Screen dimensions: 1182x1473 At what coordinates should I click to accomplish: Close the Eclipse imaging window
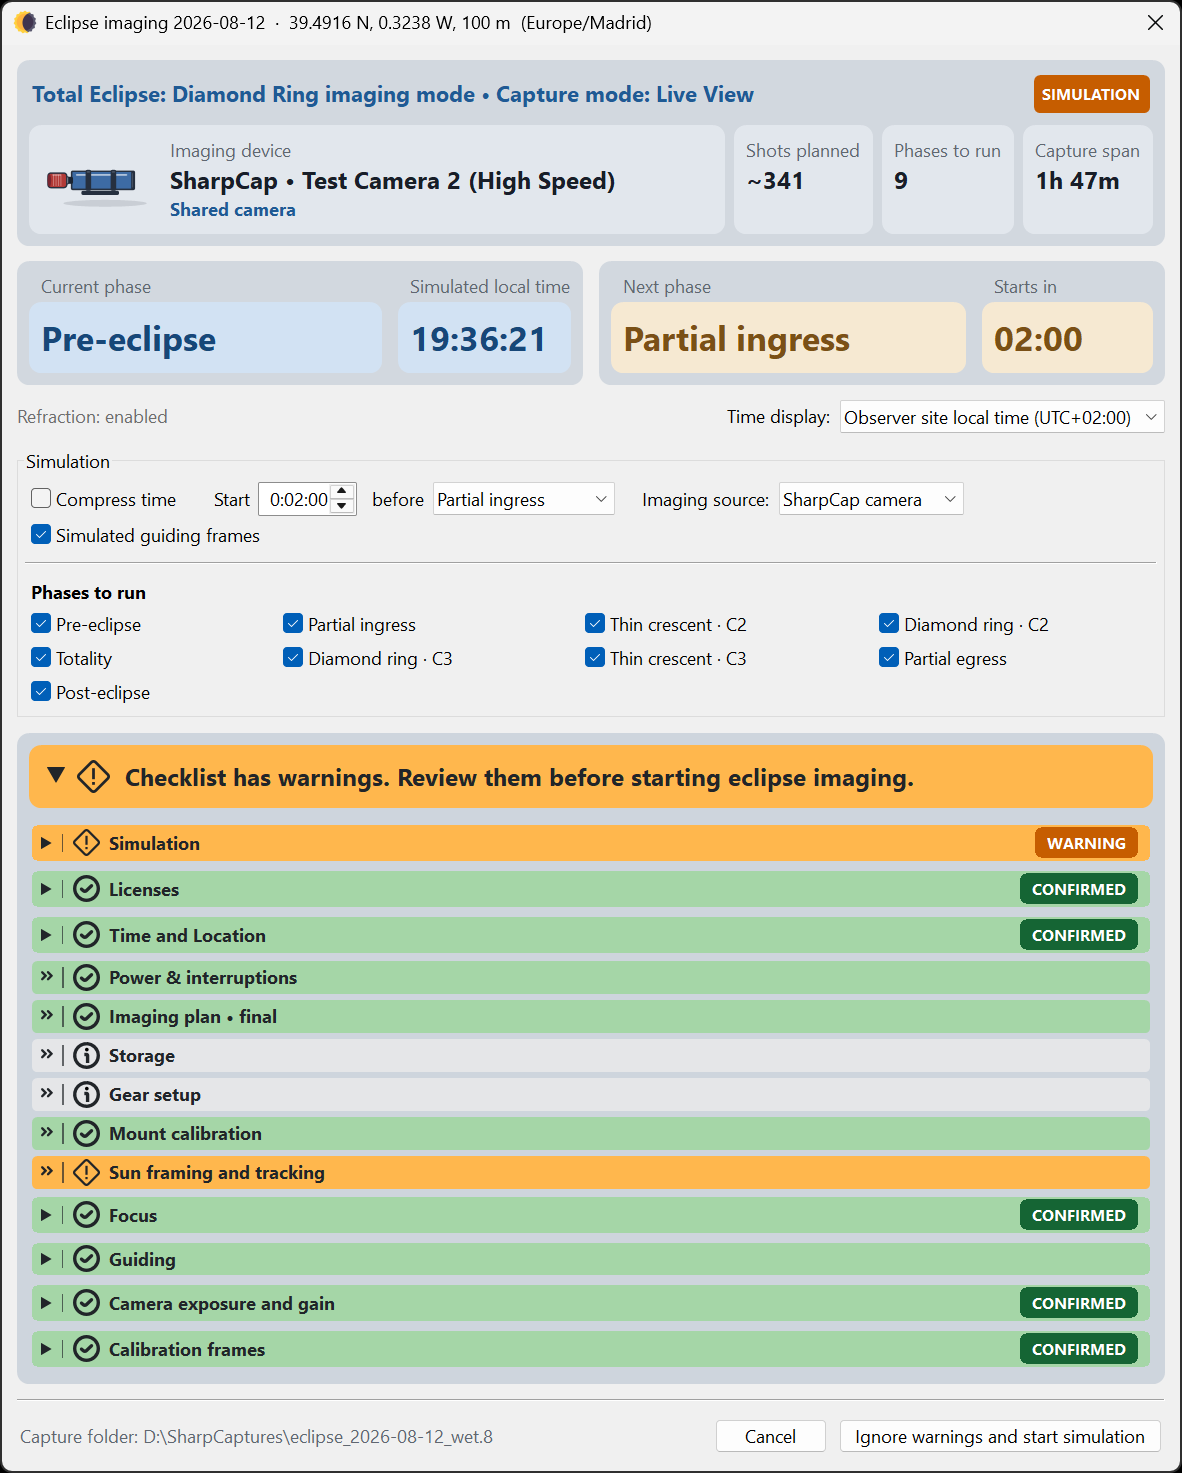pyautogui.click(x=1155, y=22)
